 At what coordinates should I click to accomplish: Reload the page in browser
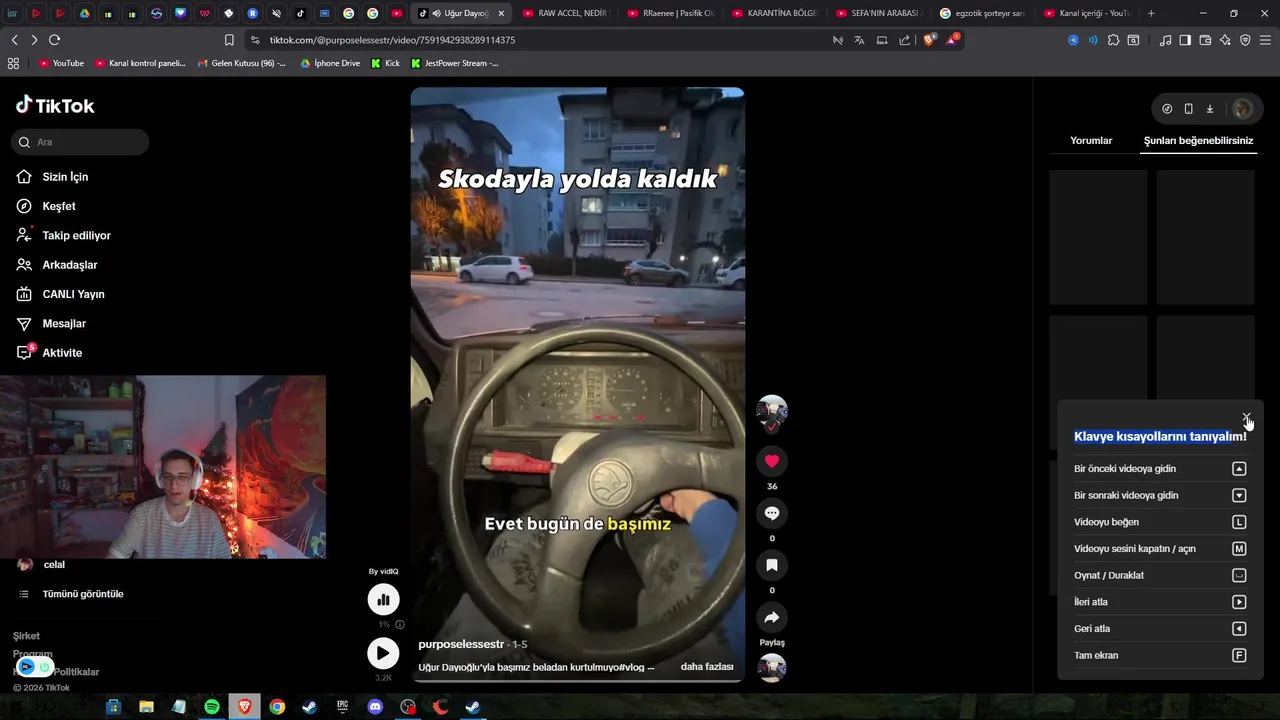[54, 40]
